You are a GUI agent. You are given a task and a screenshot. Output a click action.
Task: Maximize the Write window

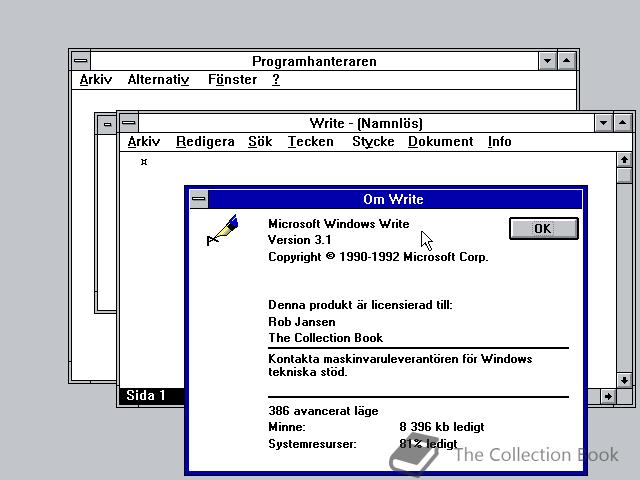622,123
